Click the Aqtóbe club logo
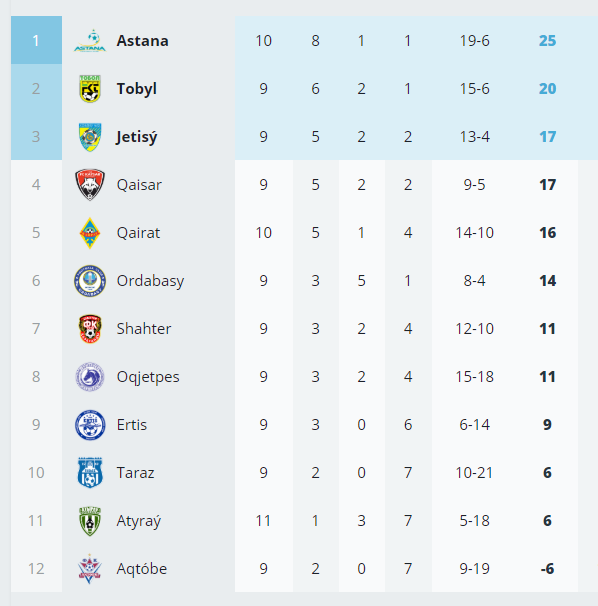Screen dimensions: 598x606 pyautogui.click(x=90, y=569)
